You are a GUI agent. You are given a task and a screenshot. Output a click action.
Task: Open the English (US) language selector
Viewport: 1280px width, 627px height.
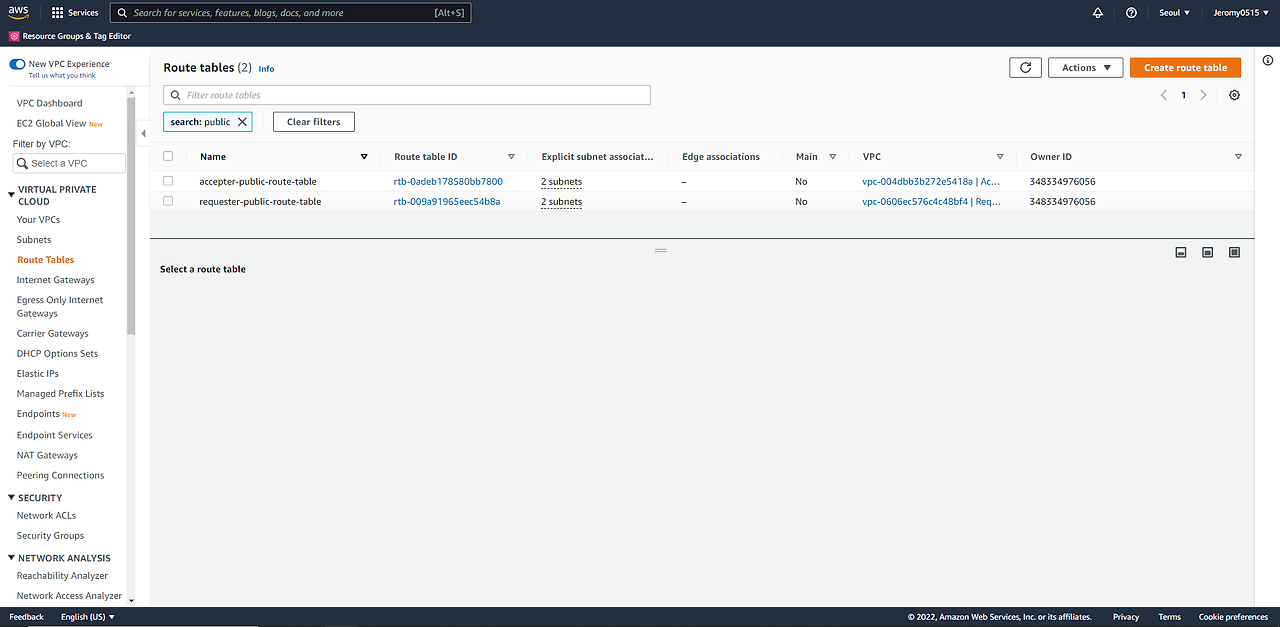pyautogui.click(x=88, y=617)
